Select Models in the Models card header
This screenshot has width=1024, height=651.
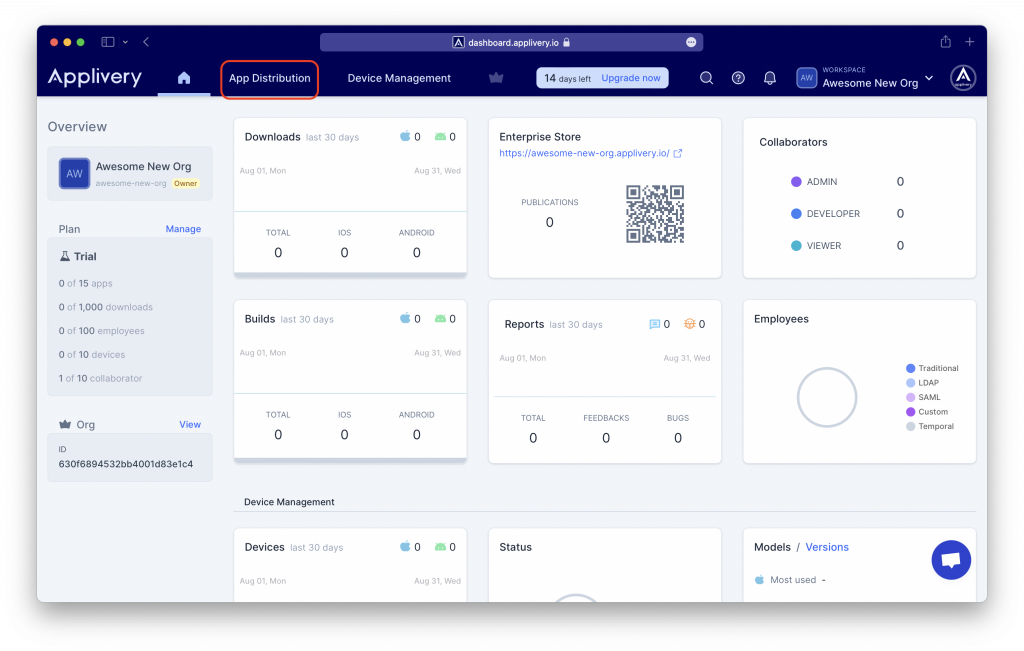tap(772, 547)
